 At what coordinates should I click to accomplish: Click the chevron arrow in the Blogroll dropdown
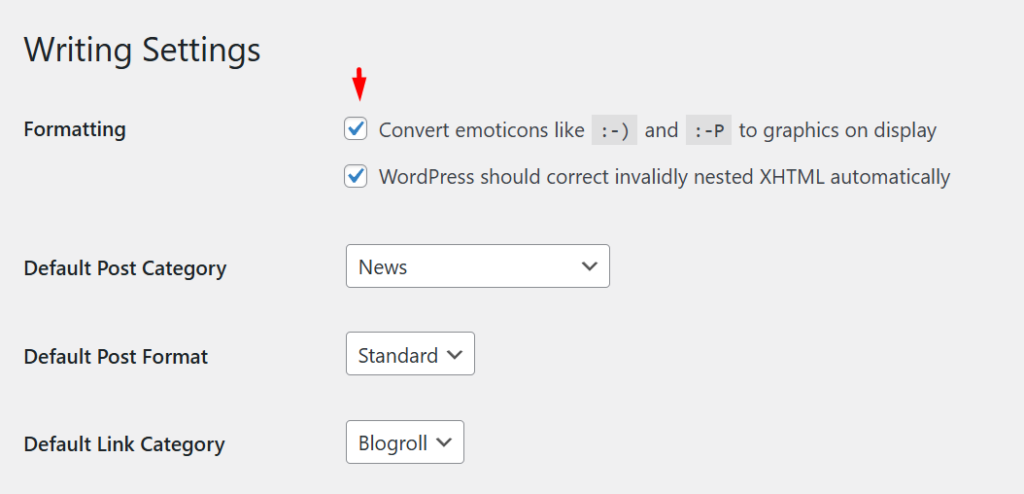pos(445,443)
